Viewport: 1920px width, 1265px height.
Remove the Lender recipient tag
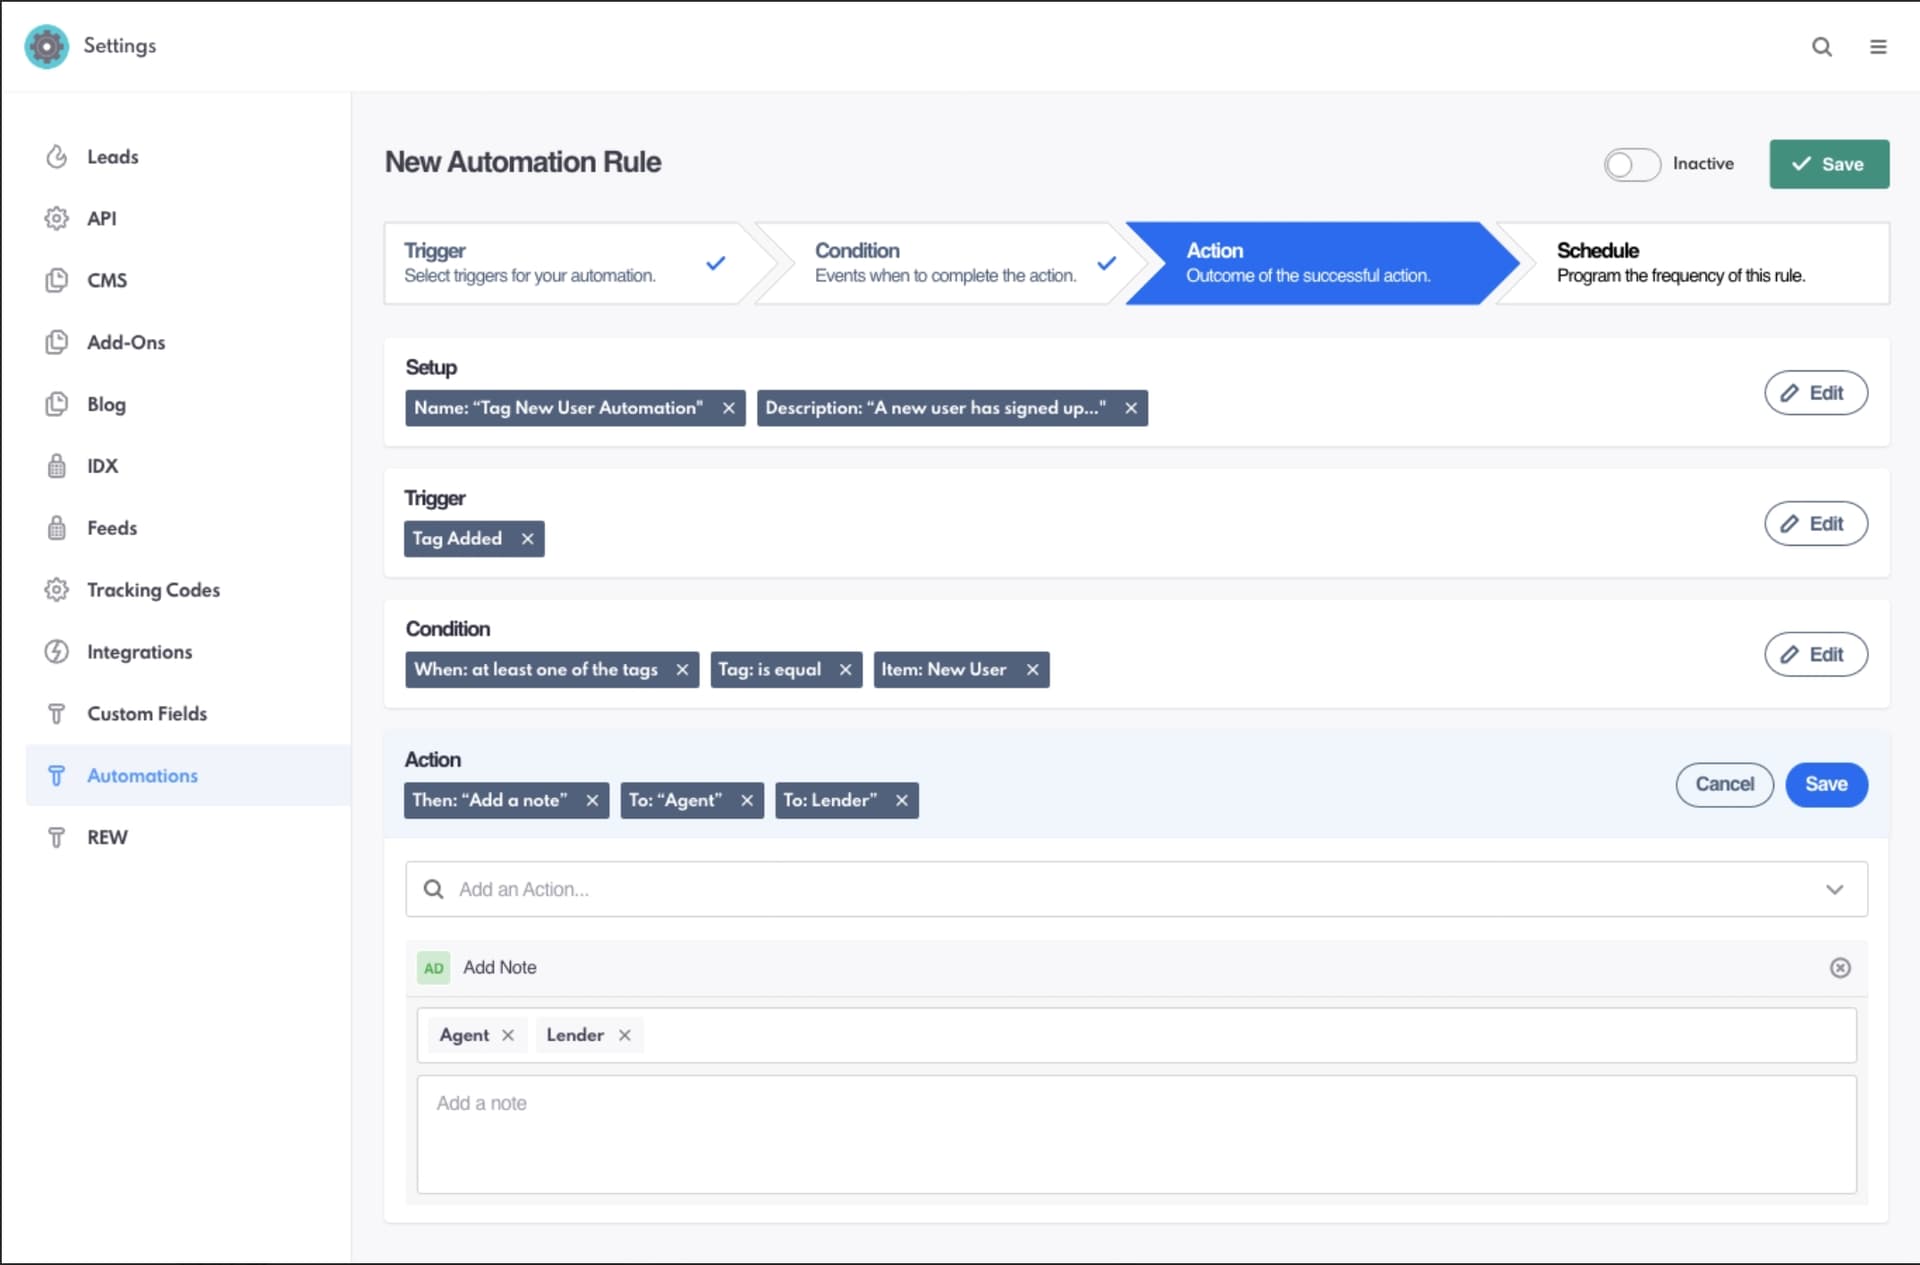[x=624, y=1035]
